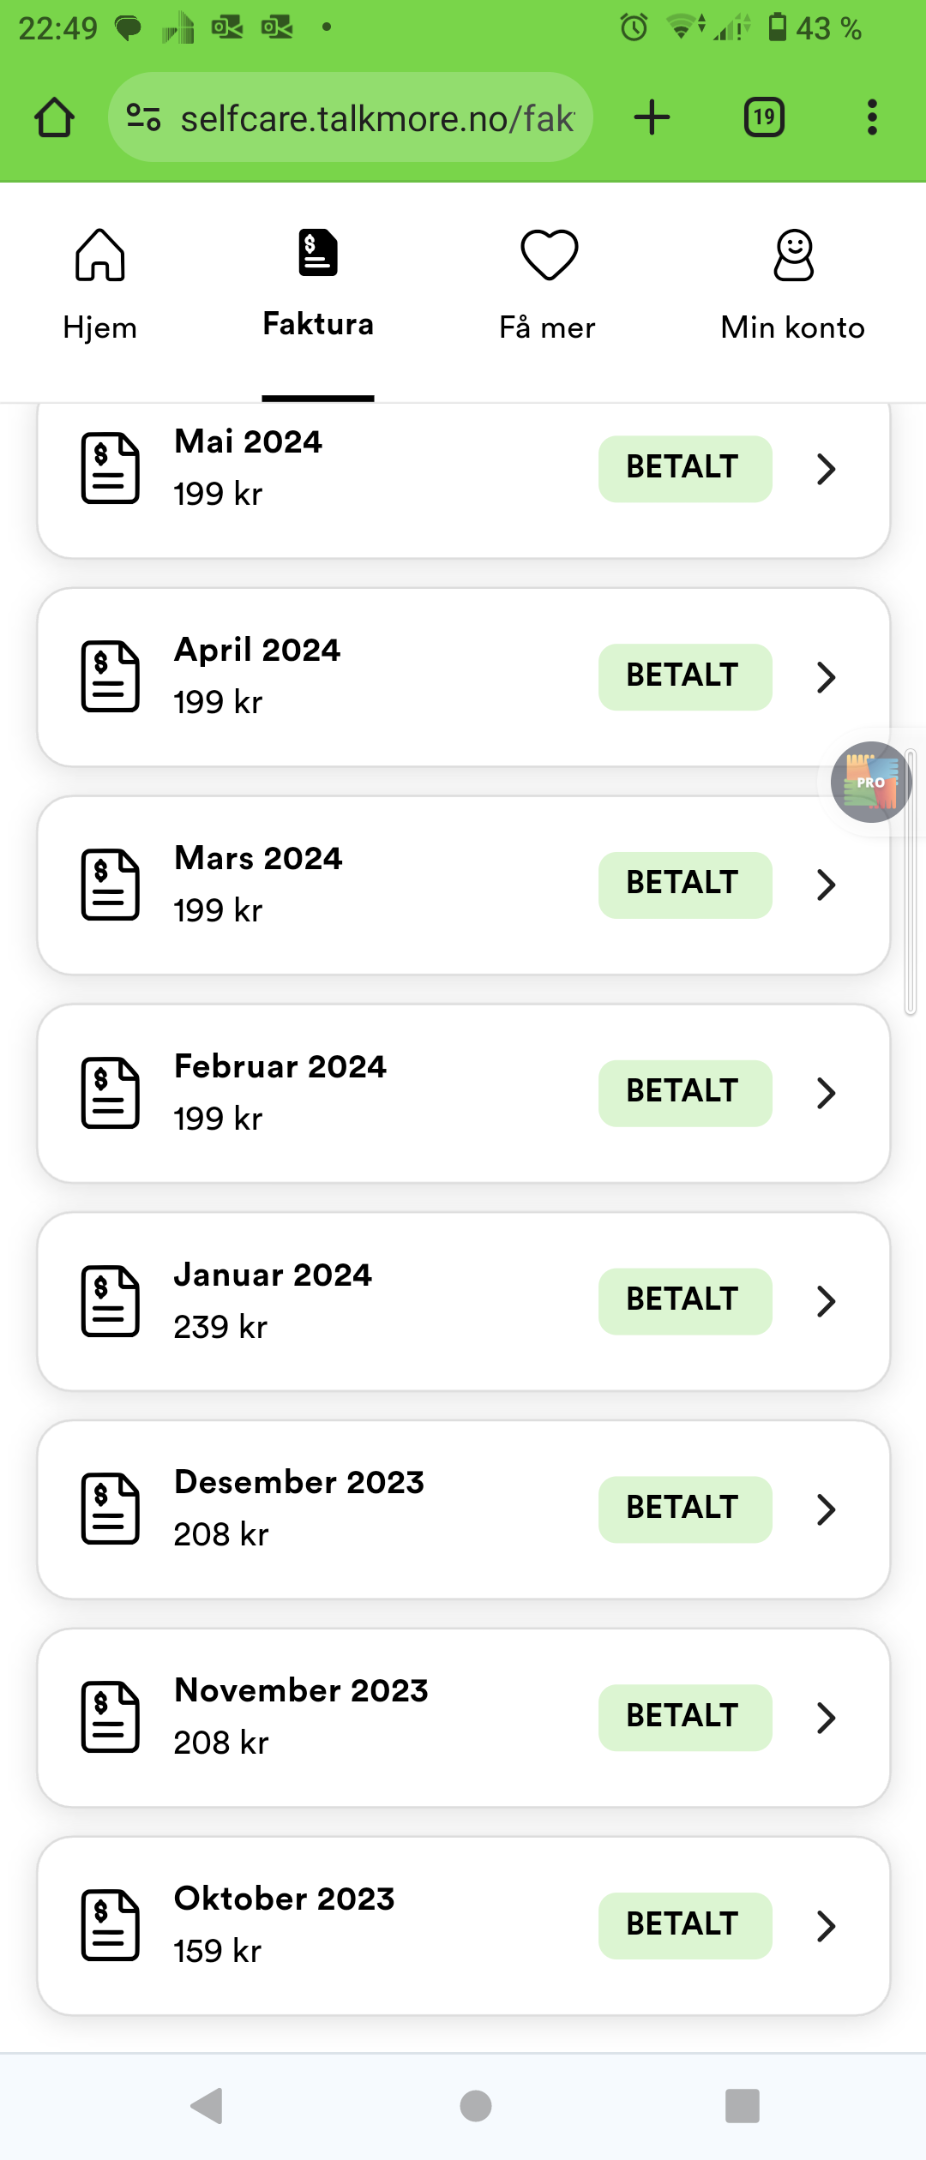This screenshot has height=2160, width=926.
Task: Tap BETALT badge on Desember 2023
Action: pos(685,1508)
